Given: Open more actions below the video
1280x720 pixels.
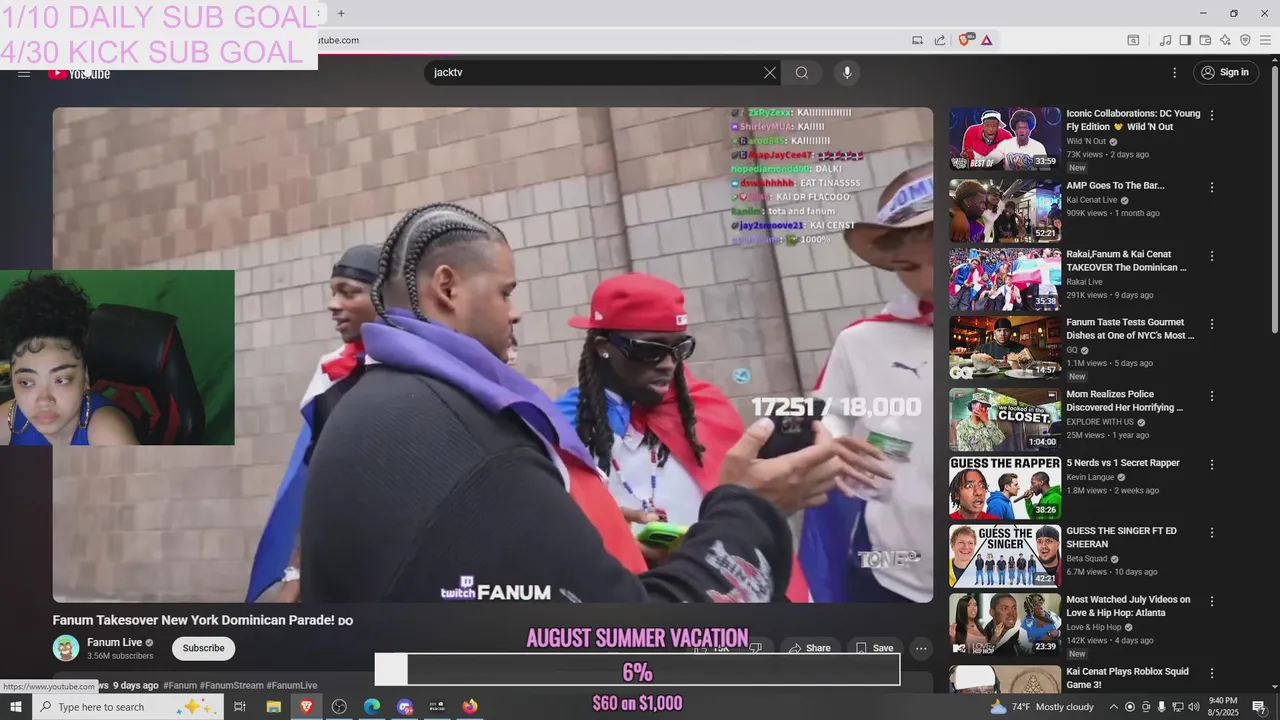Looking at the screenshot, I should [921, 648].
